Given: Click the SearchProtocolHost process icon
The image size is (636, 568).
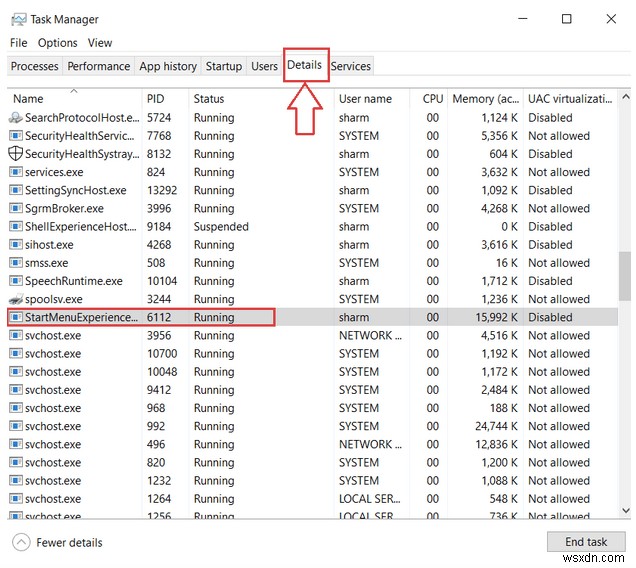Looking at the screenshot, I should 15,118.
